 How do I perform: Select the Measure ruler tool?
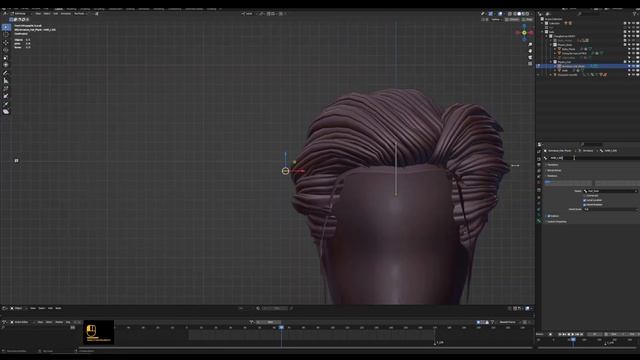(6, 81)
